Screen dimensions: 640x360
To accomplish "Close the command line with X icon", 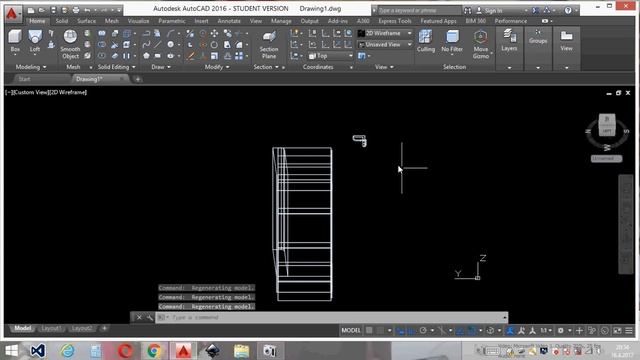I will (x=139, y=317).
